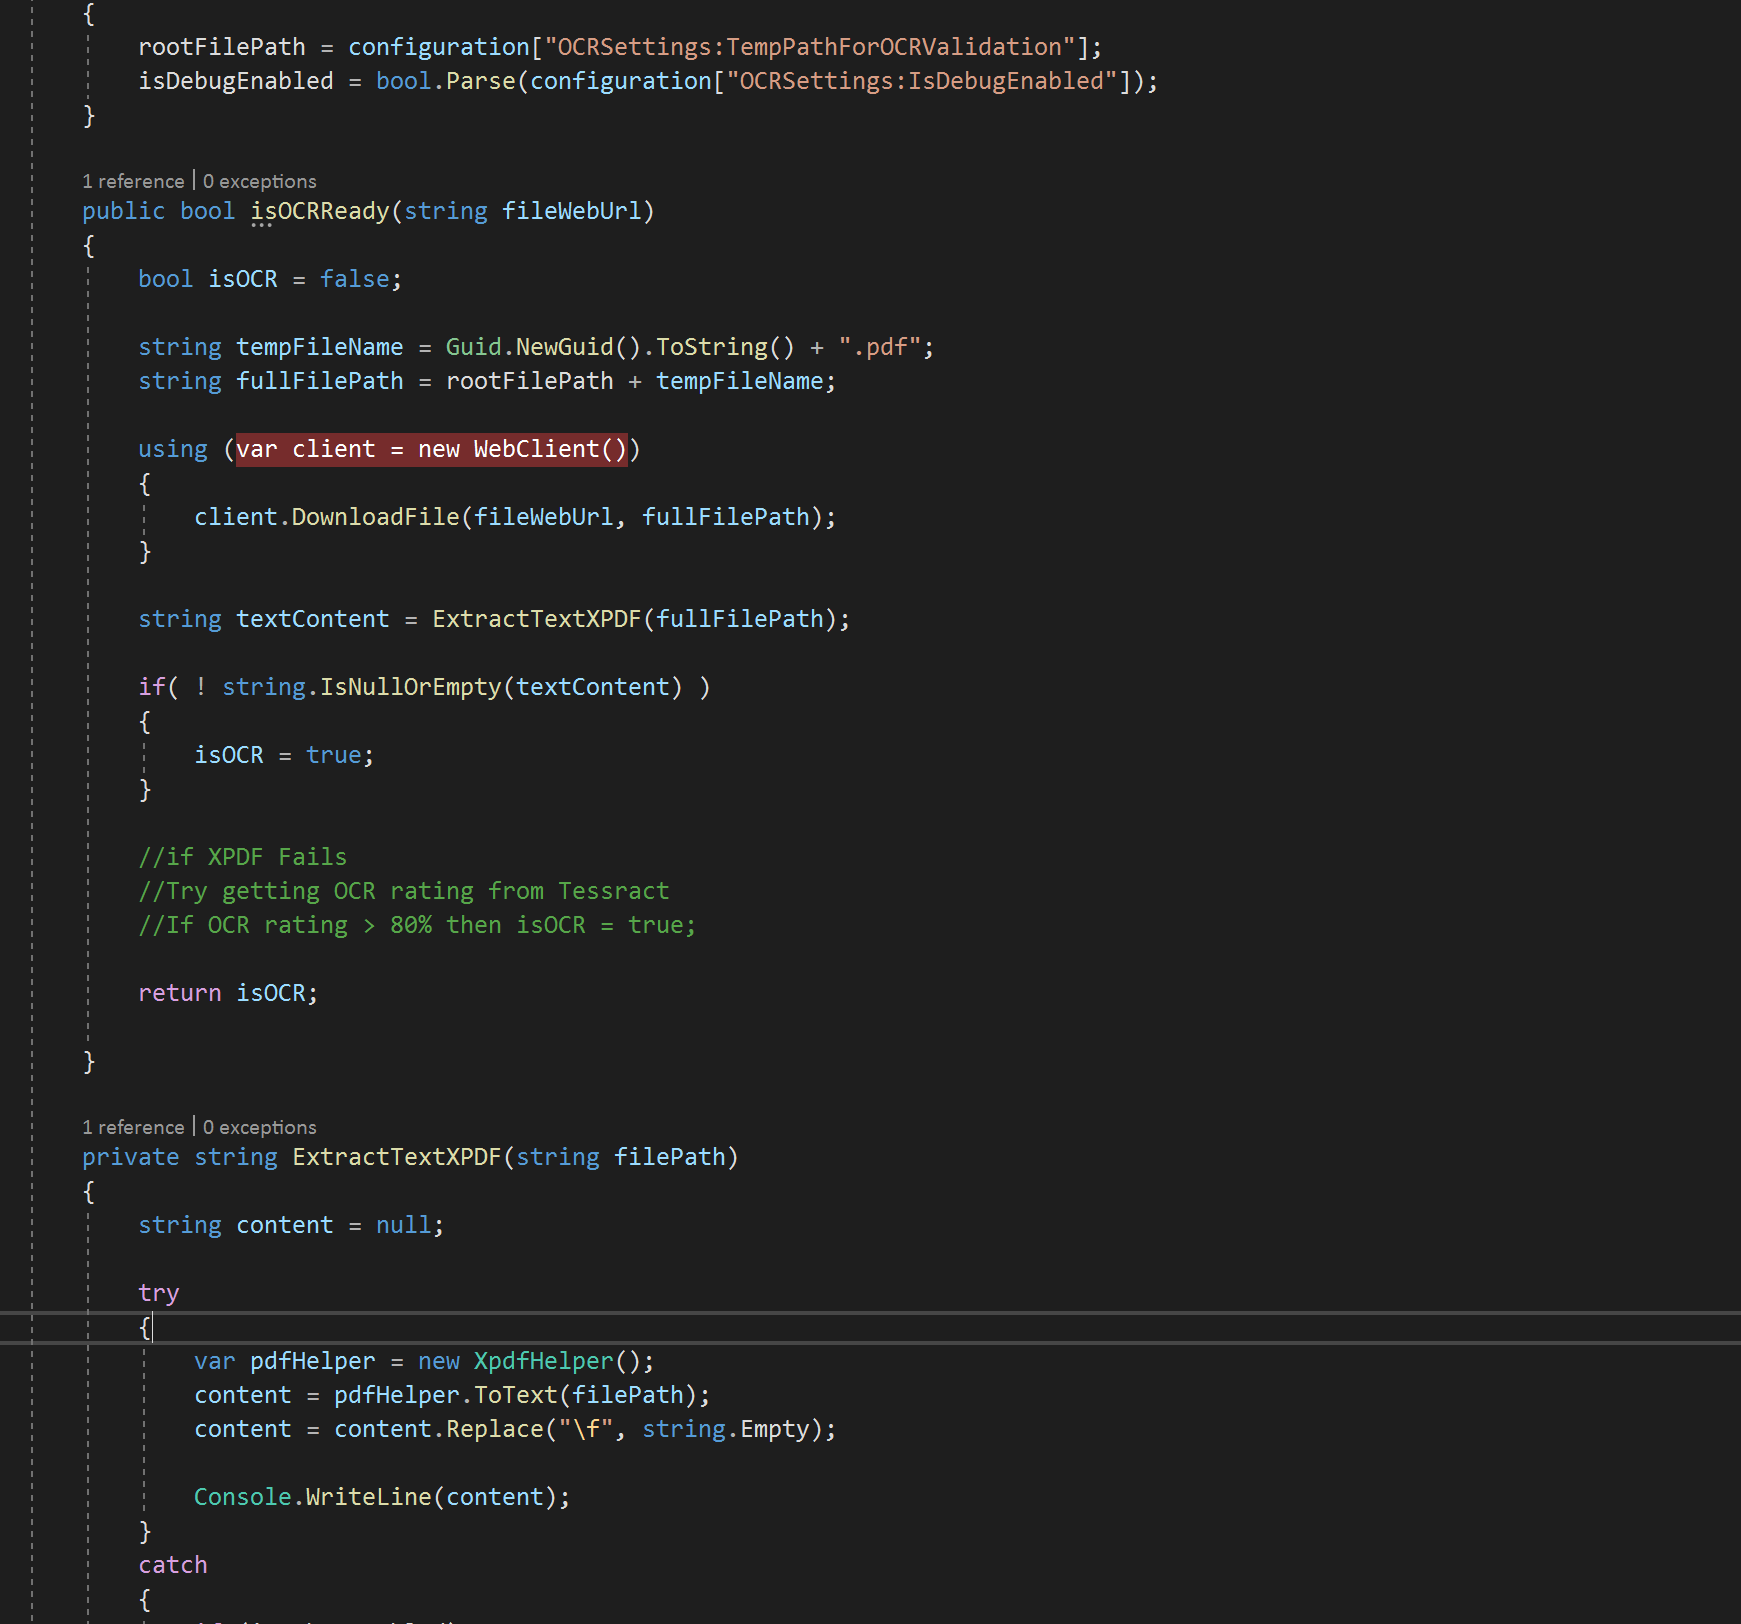
Task: Open the '0 exceptions' CodeLens above isOCRReady
Action: coord(259,181)
